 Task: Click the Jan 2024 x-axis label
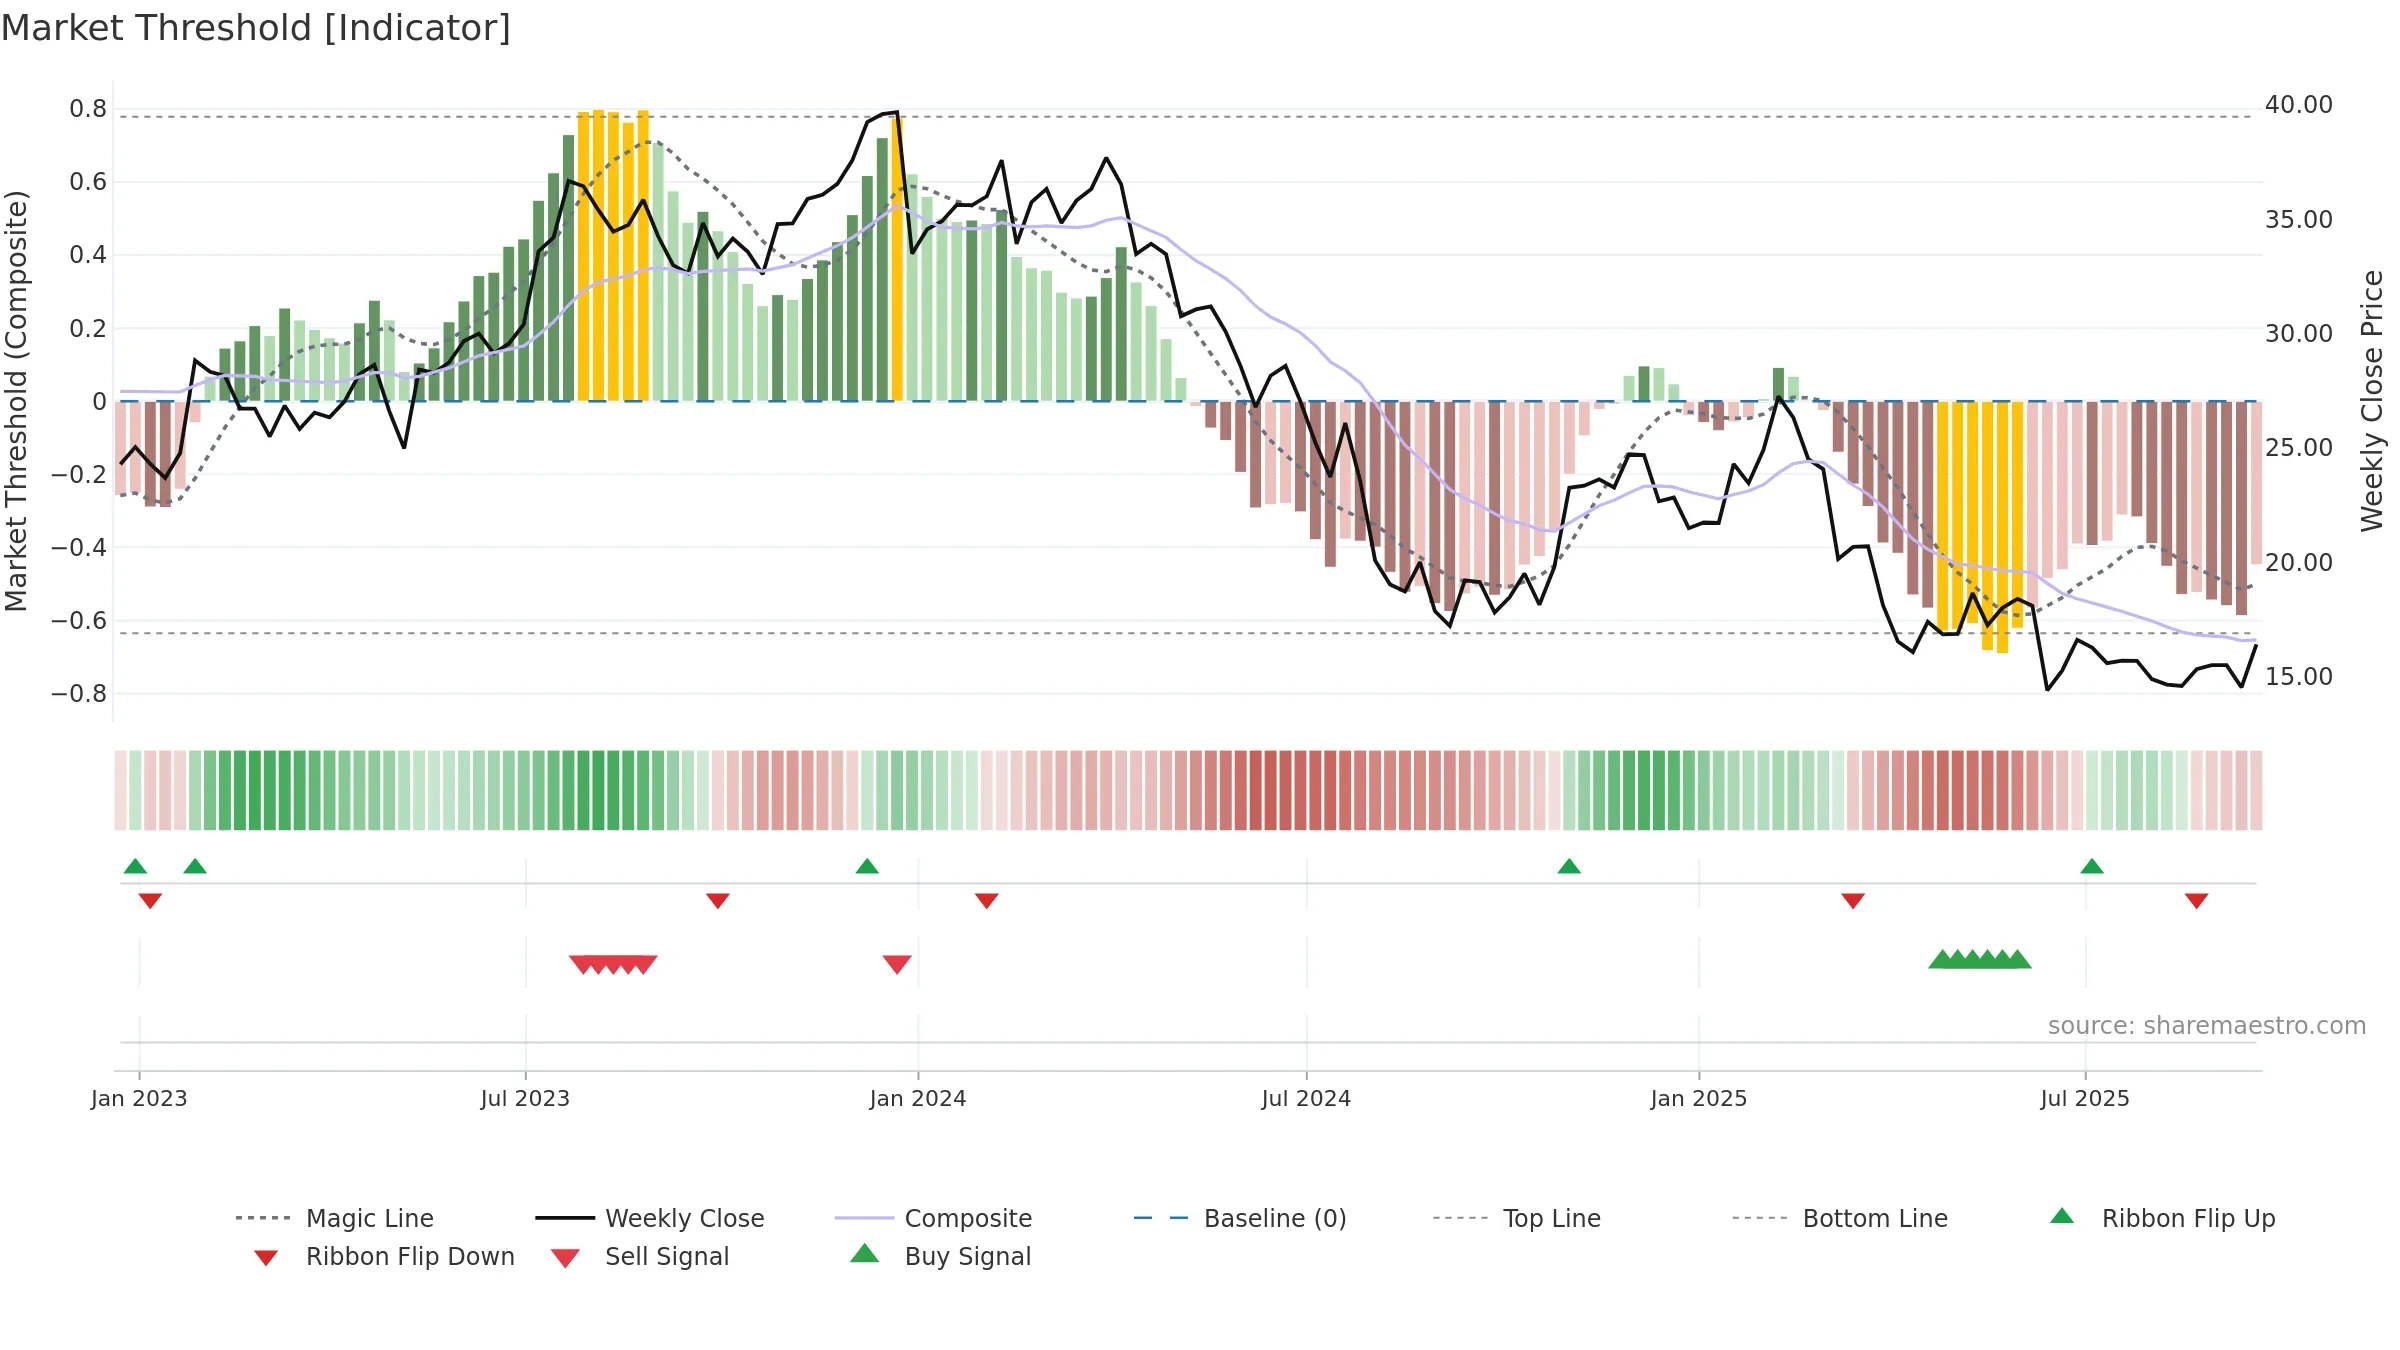click(918, 1098)
